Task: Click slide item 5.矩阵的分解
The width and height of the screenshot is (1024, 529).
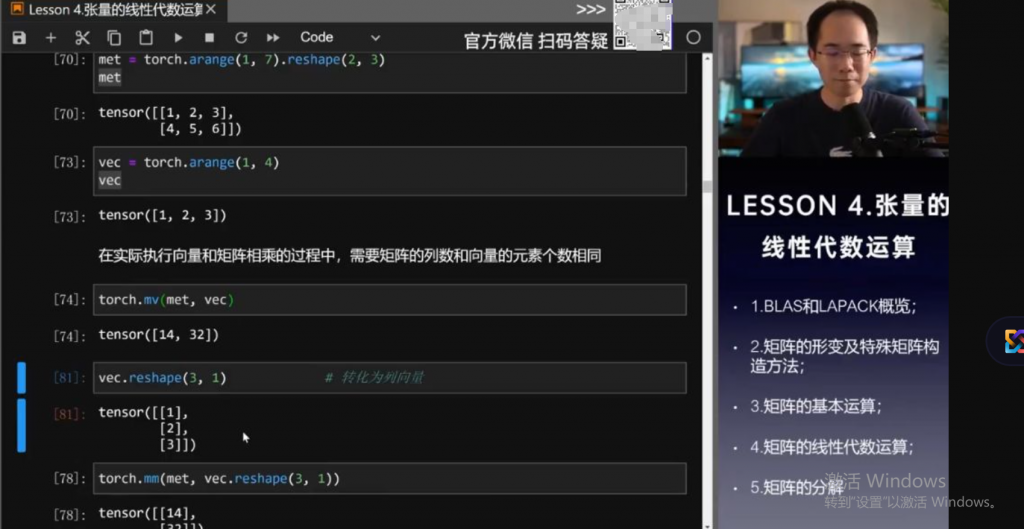Action: pos(797,488)
